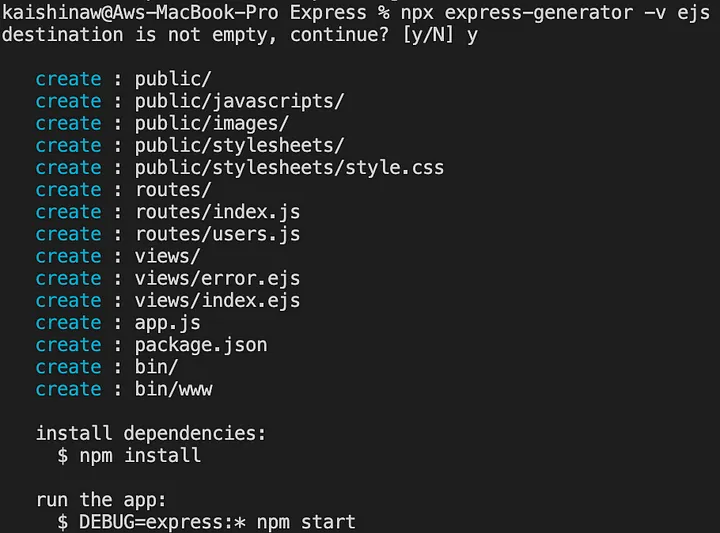Select the 'views/index.ejs' file path
The height and width of the screenshot is (533, 720).
217,300
